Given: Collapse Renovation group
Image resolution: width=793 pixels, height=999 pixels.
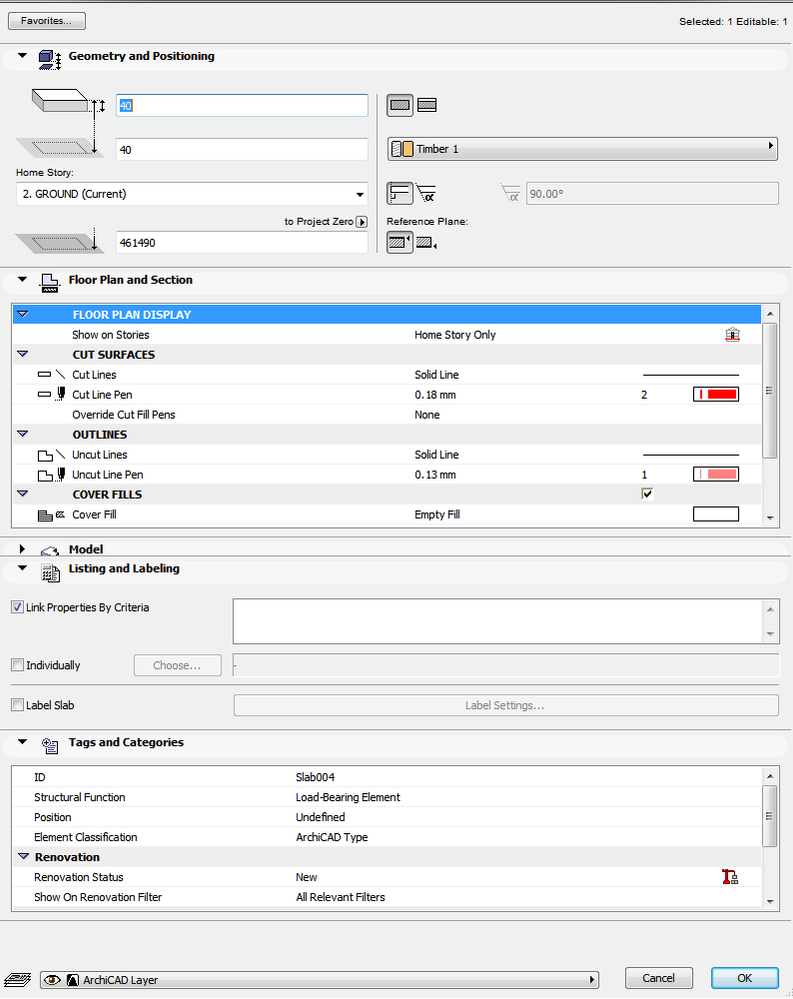Looking at the screenshot, I should [24, 856].
